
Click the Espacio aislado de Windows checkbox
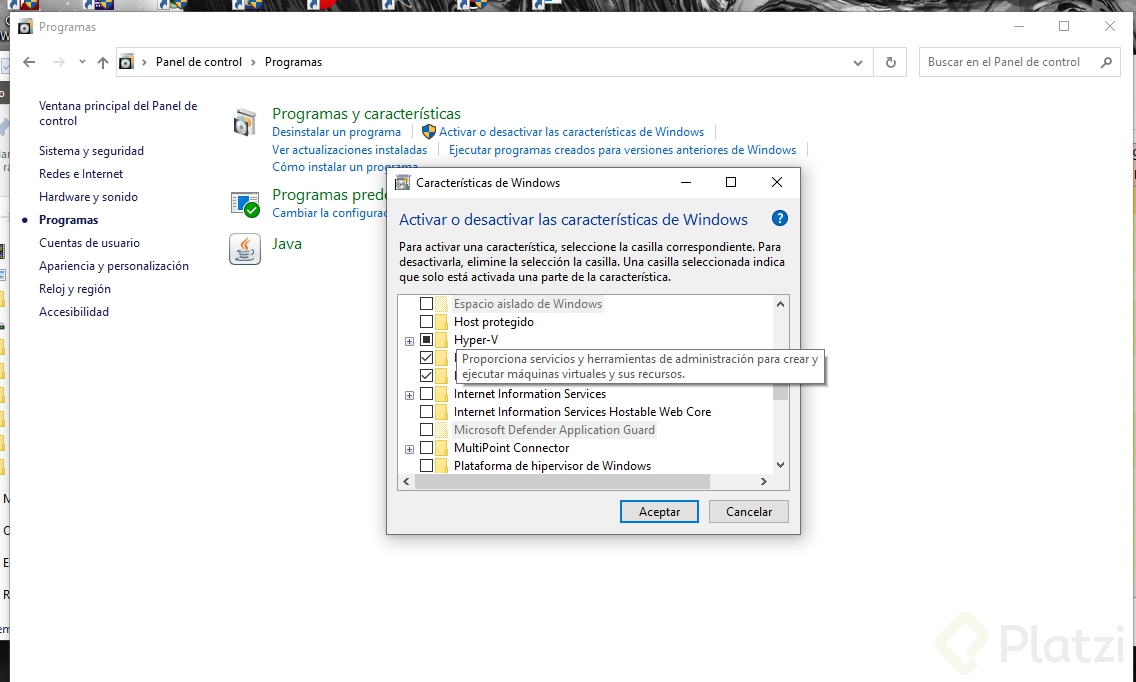click(426, 304)
